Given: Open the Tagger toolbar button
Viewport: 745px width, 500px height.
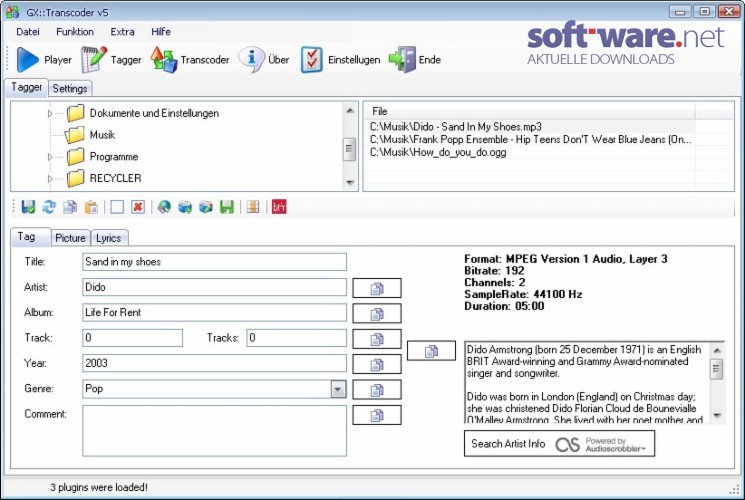Looking at the screenshot, I should tap(111, 60).
